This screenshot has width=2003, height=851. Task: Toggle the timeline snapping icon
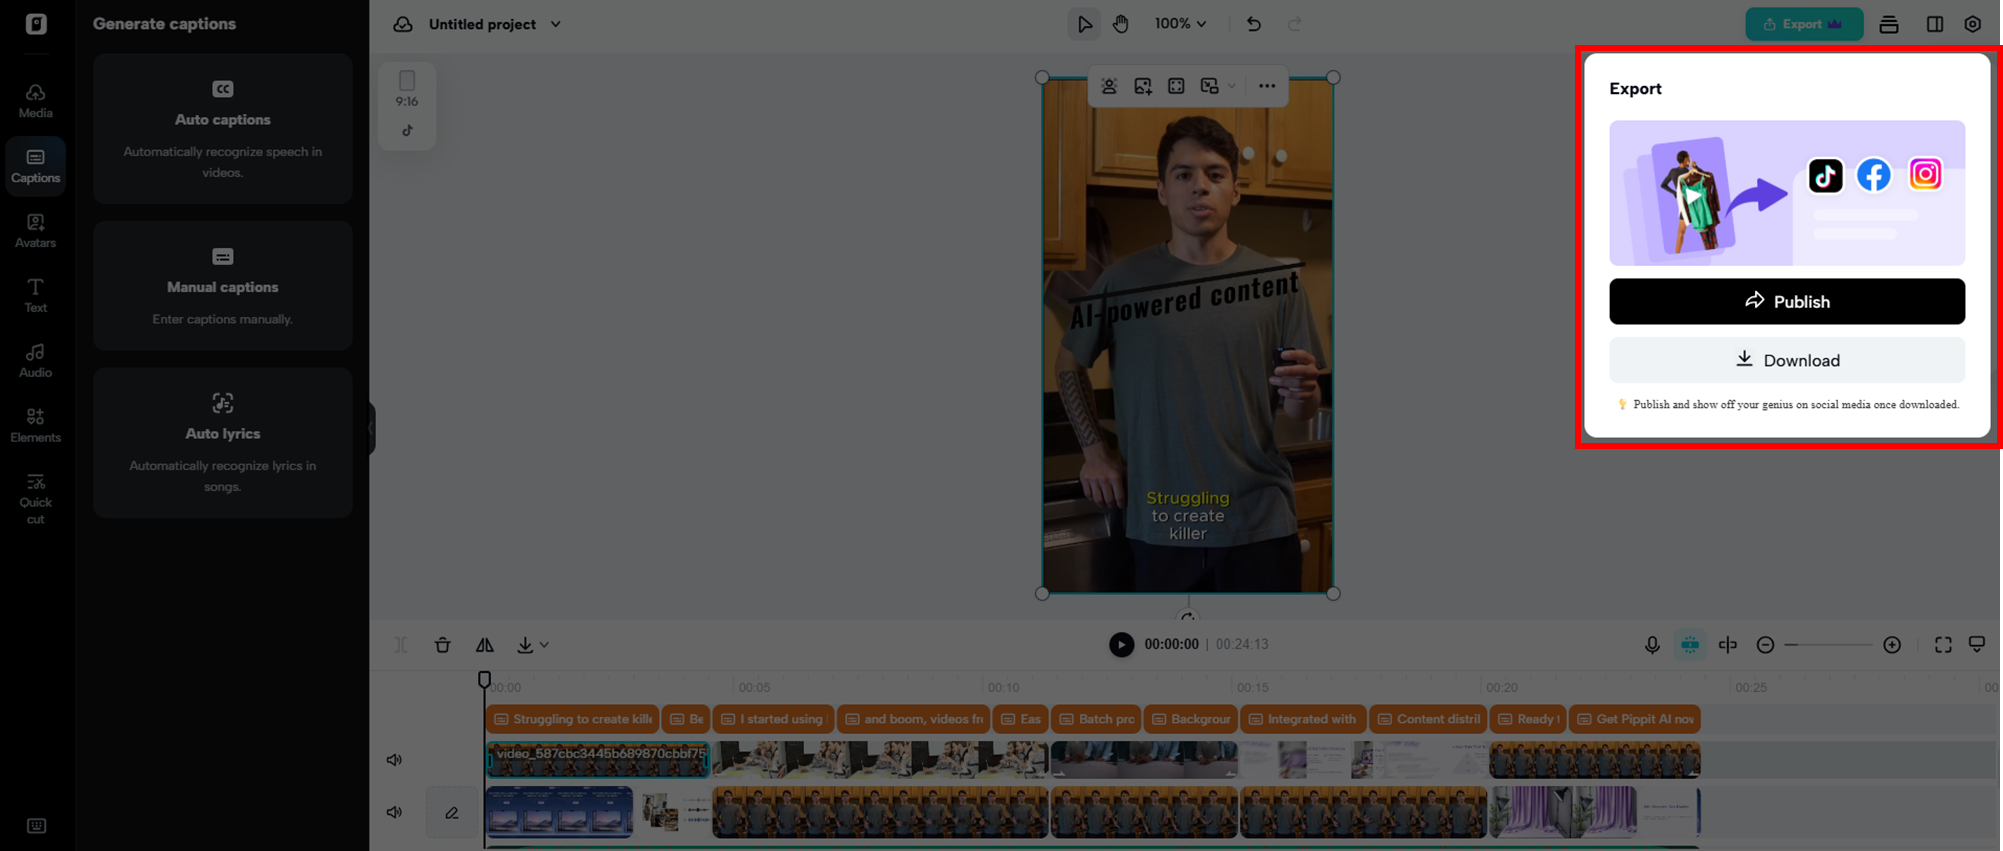point(1690,645)
